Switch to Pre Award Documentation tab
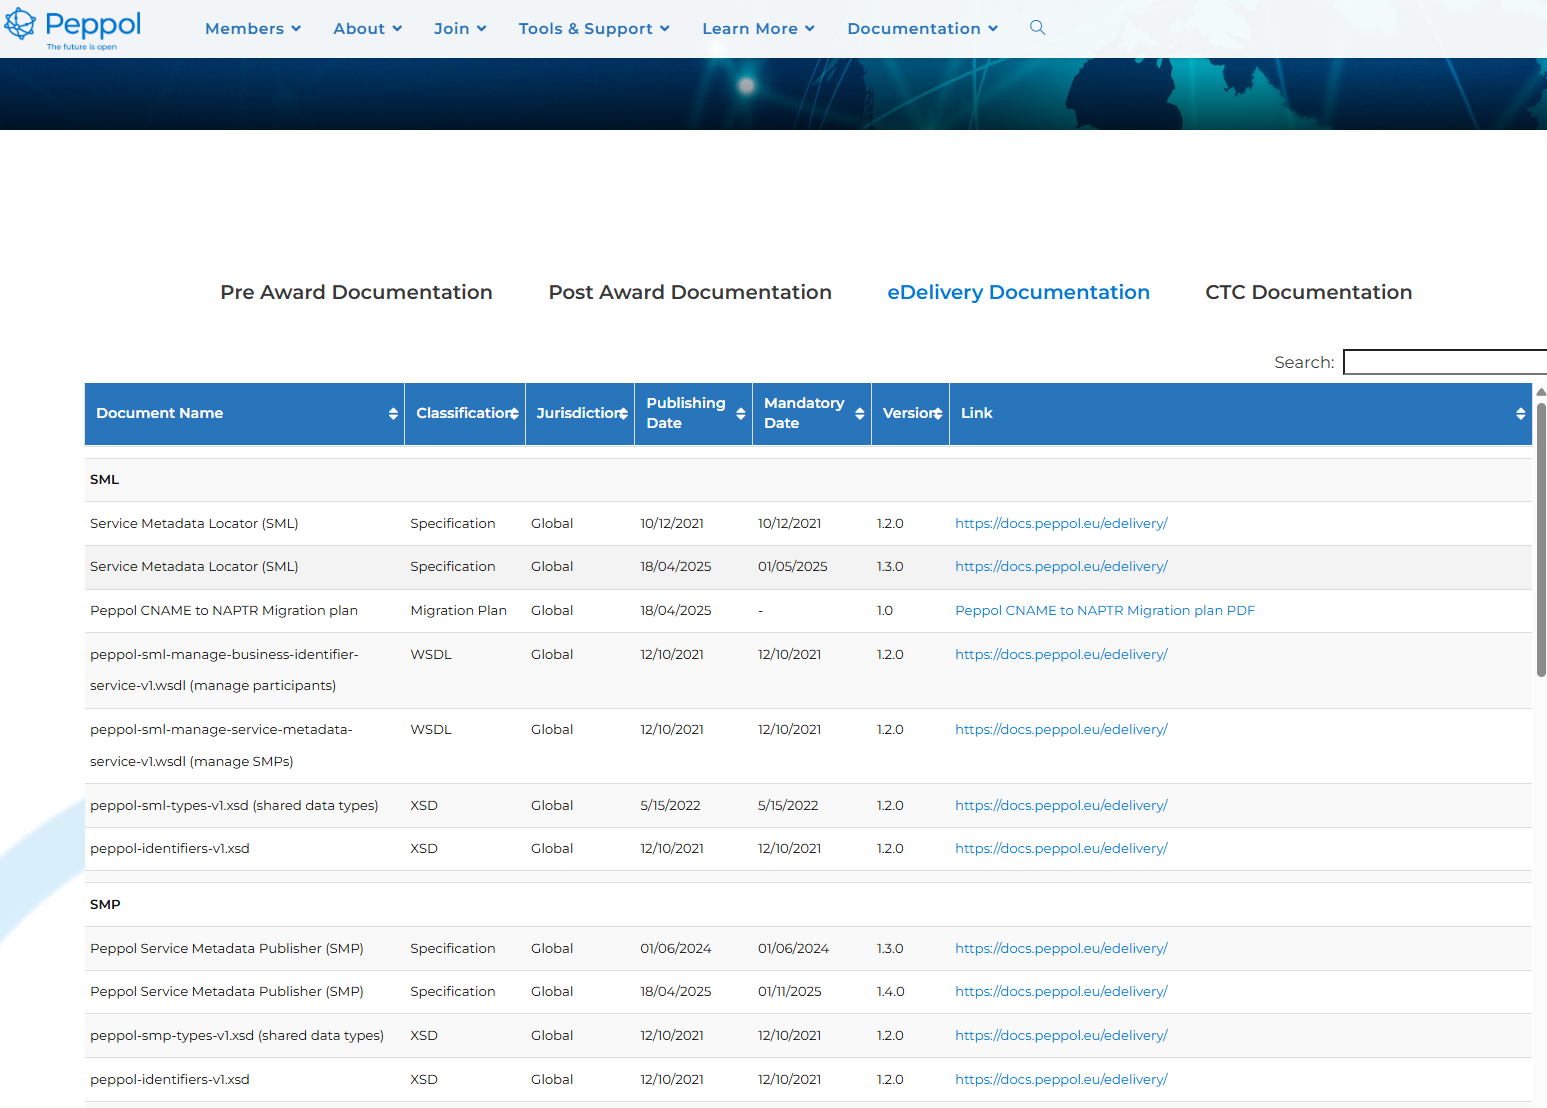 coord(356,292)
